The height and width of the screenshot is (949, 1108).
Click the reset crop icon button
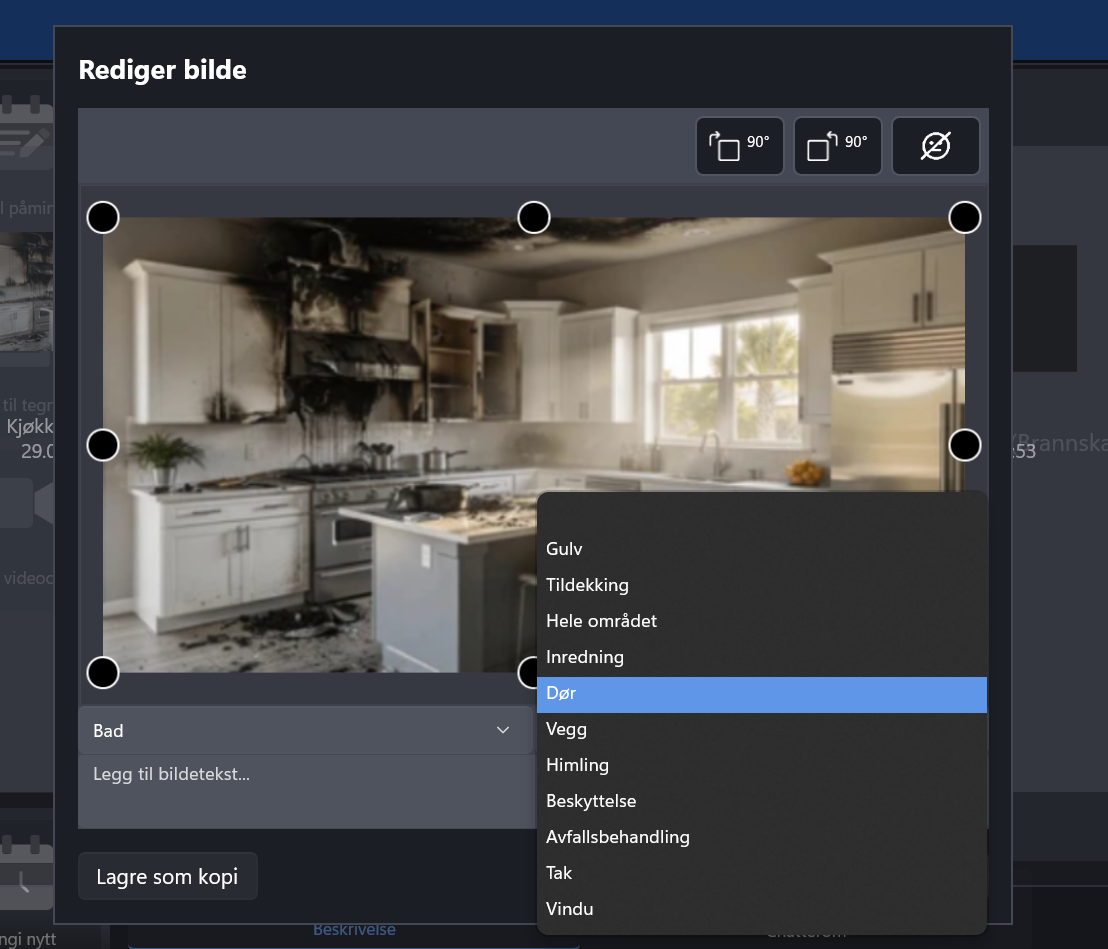[x=936, y=146]
